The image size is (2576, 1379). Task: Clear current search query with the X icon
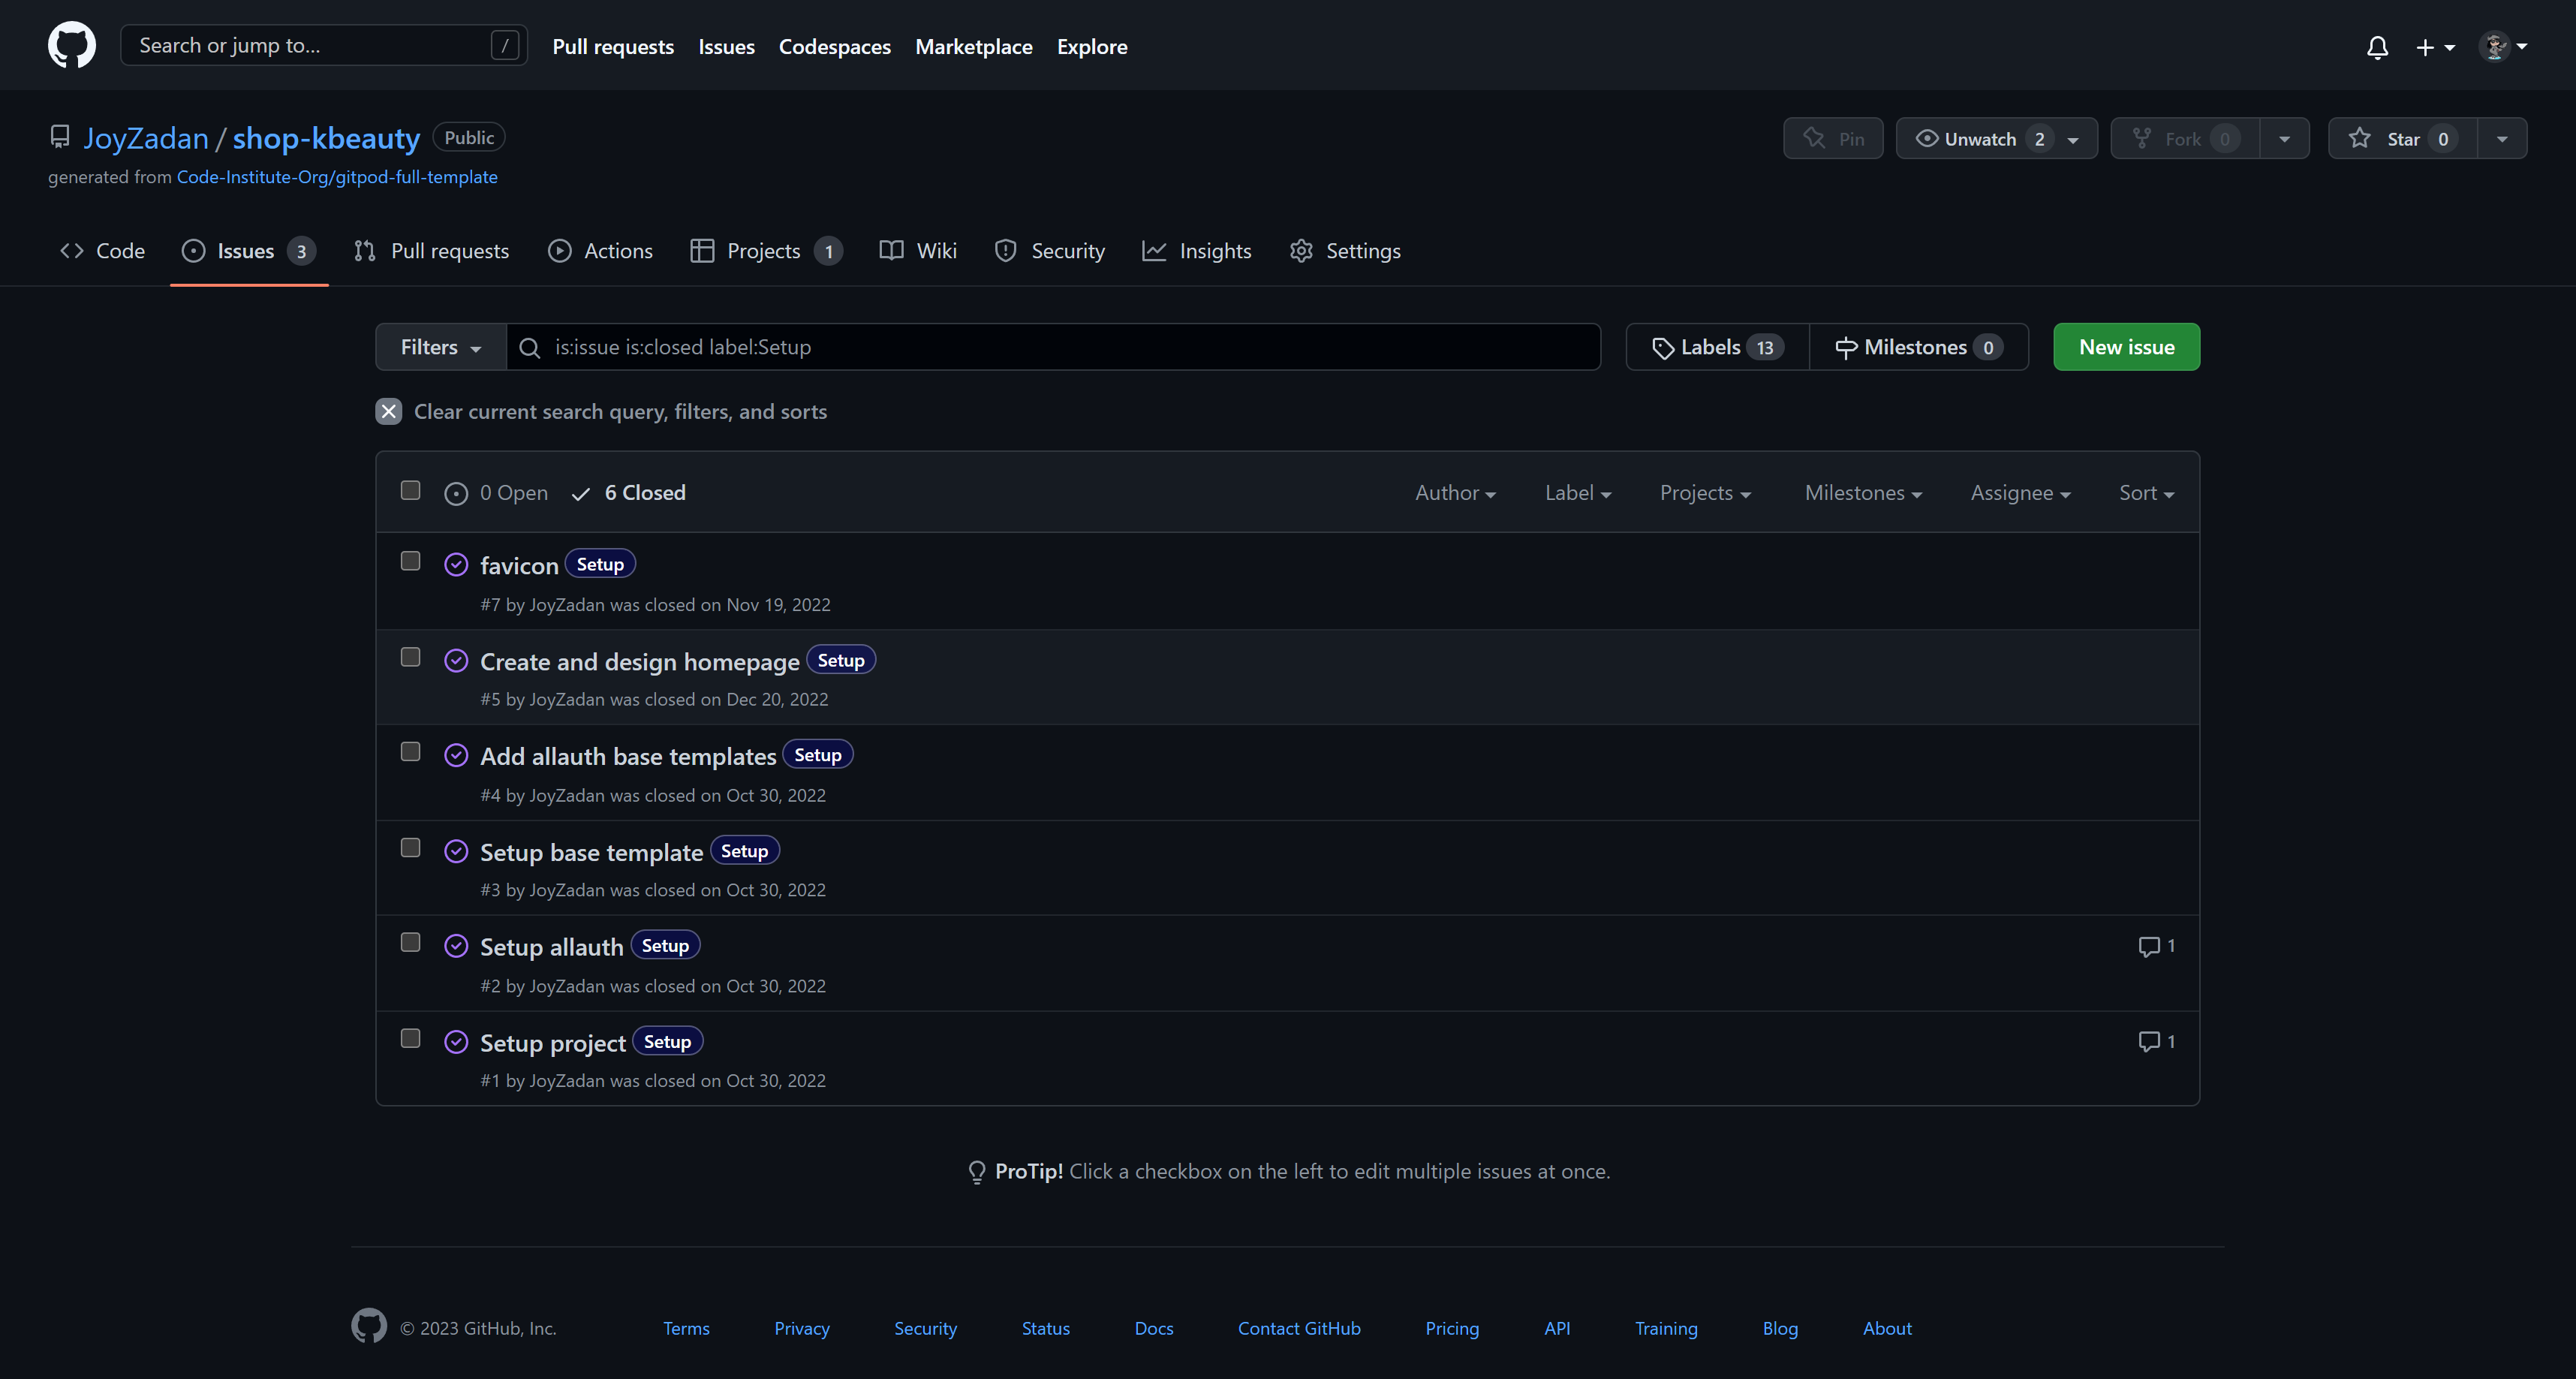click(x=389, y=411)
